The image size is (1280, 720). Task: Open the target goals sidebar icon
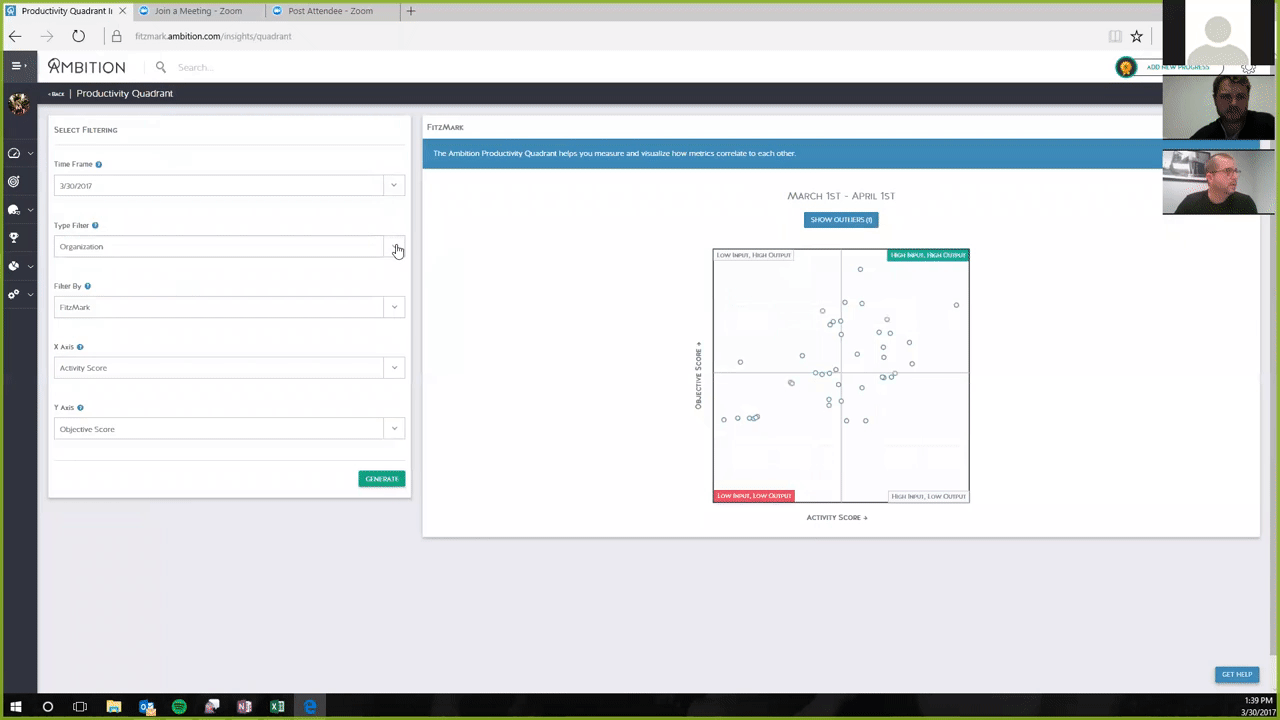pos(14,182)
